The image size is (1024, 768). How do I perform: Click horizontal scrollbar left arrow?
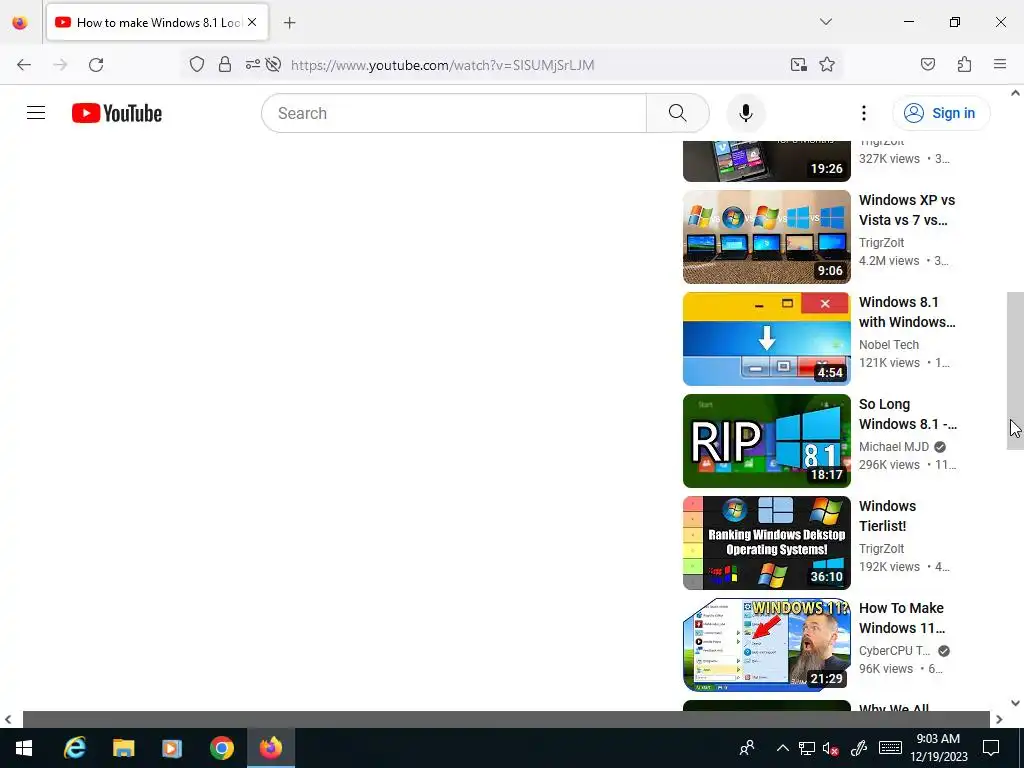8,720
